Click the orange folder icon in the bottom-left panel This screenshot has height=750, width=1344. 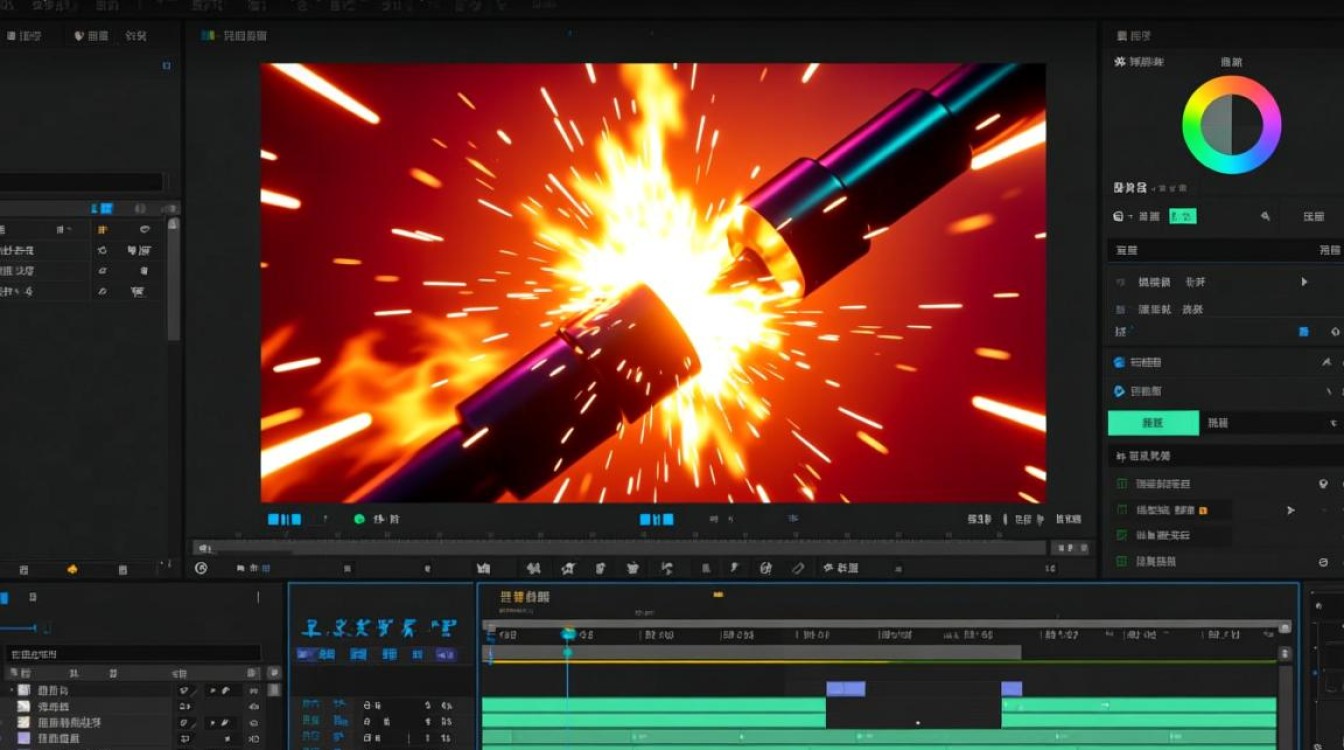[x=72, y=569]
